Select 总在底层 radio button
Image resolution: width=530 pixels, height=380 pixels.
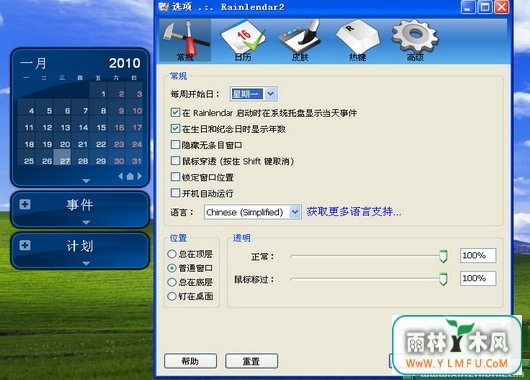(x=172, y=282)
